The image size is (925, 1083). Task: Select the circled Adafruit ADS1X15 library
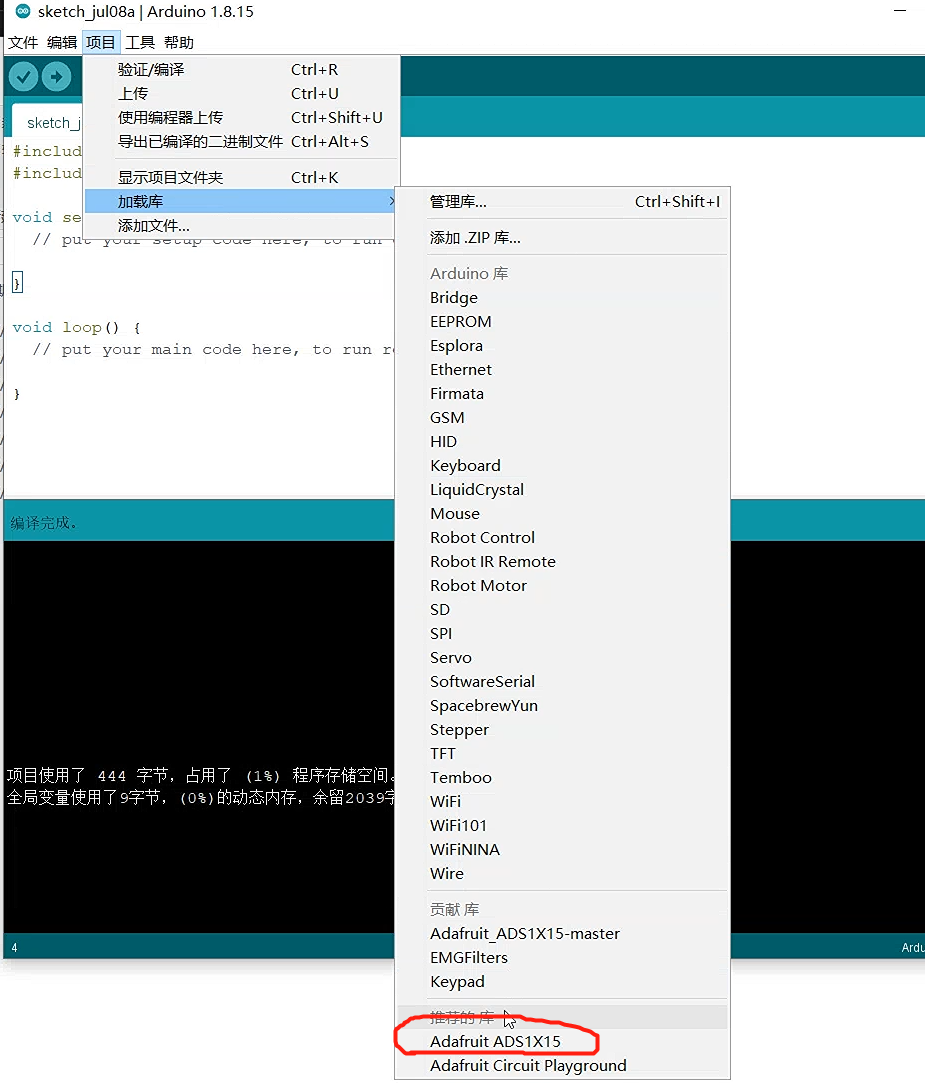(x=494, y=1040)
